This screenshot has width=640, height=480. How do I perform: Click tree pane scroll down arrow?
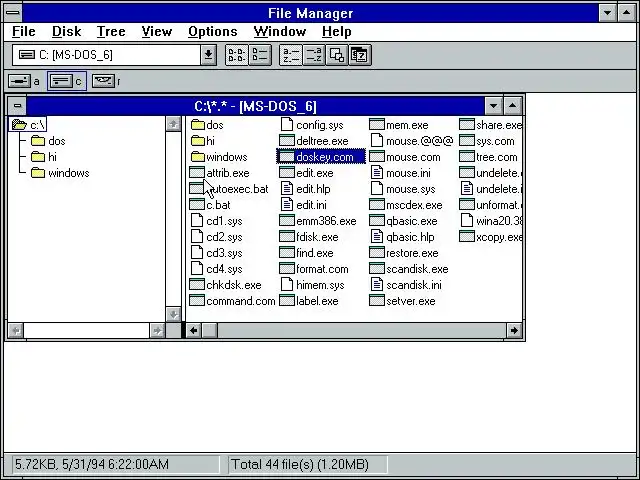173,314
